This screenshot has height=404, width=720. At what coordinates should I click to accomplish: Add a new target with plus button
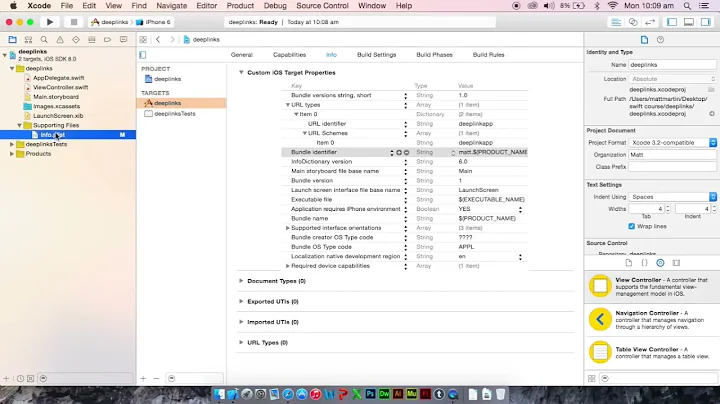click(x=143, y=378)
